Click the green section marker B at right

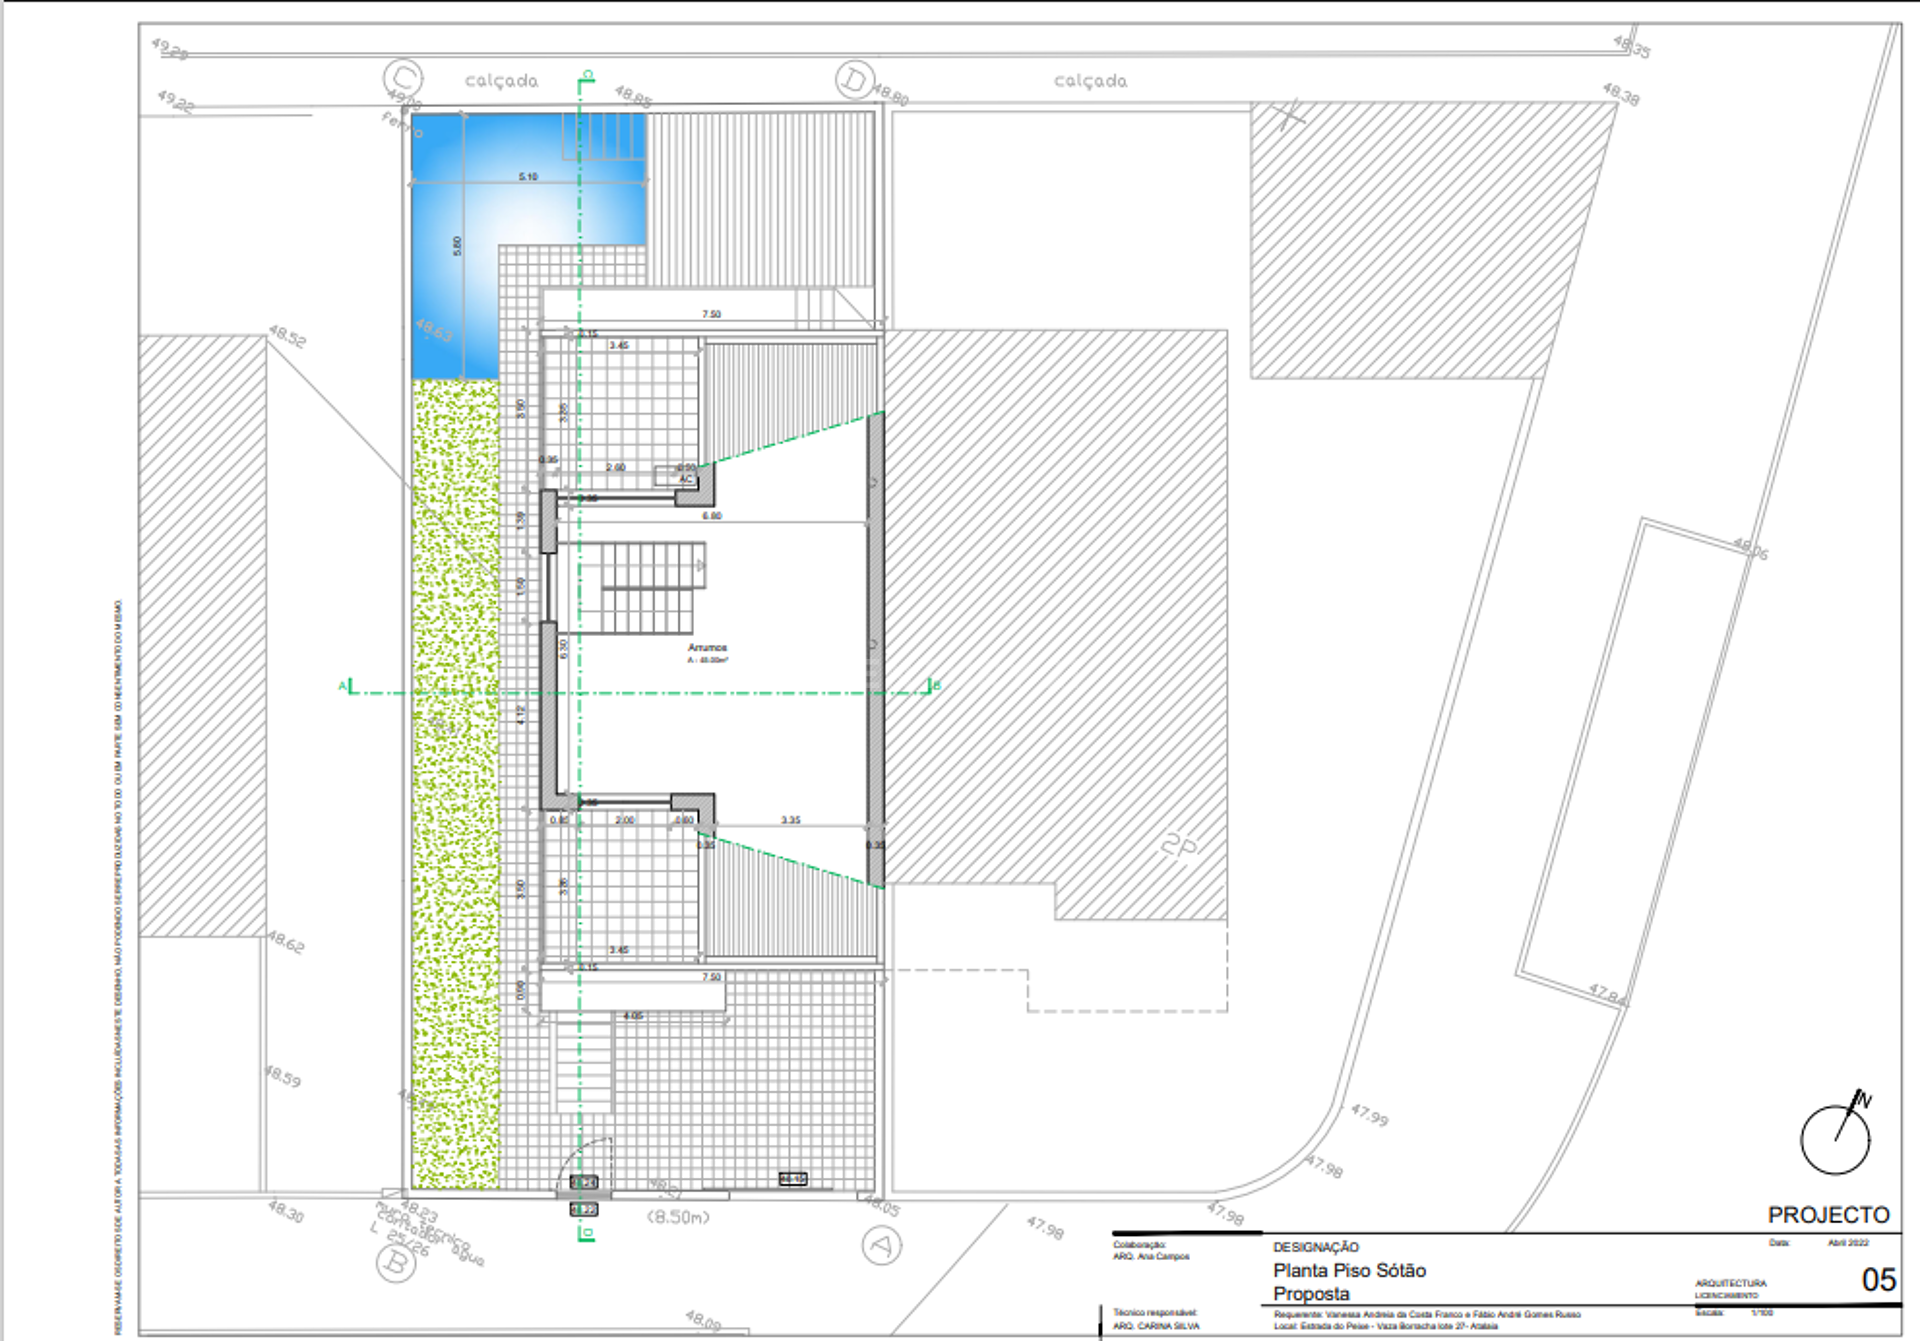point(934,686)
